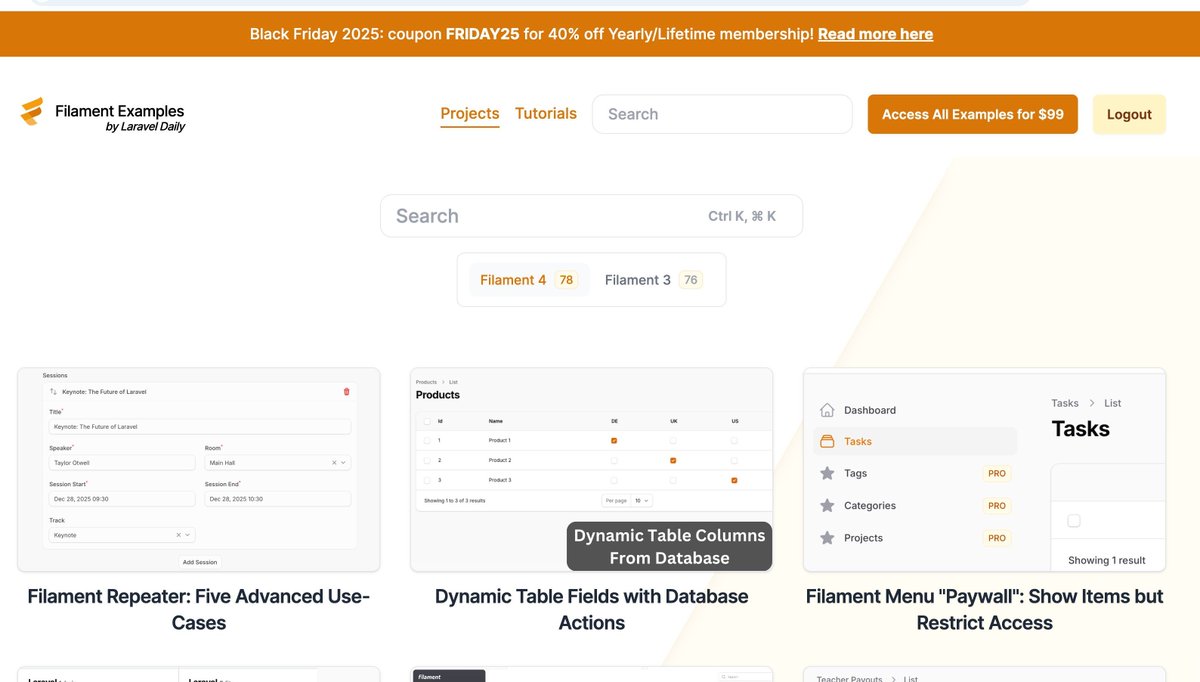Click the star icon next to Categories
The image size is (1200, 682).
[x=827, y=505]
